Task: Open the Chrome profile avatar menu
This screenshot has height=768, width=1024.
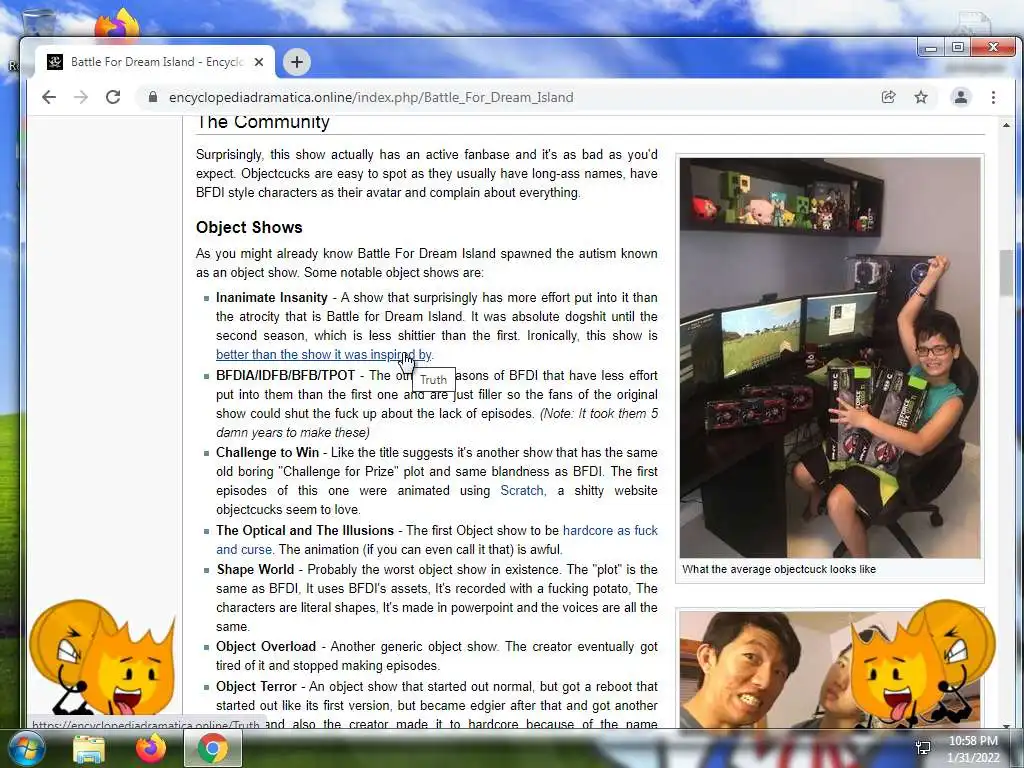Action: [961, 97]
